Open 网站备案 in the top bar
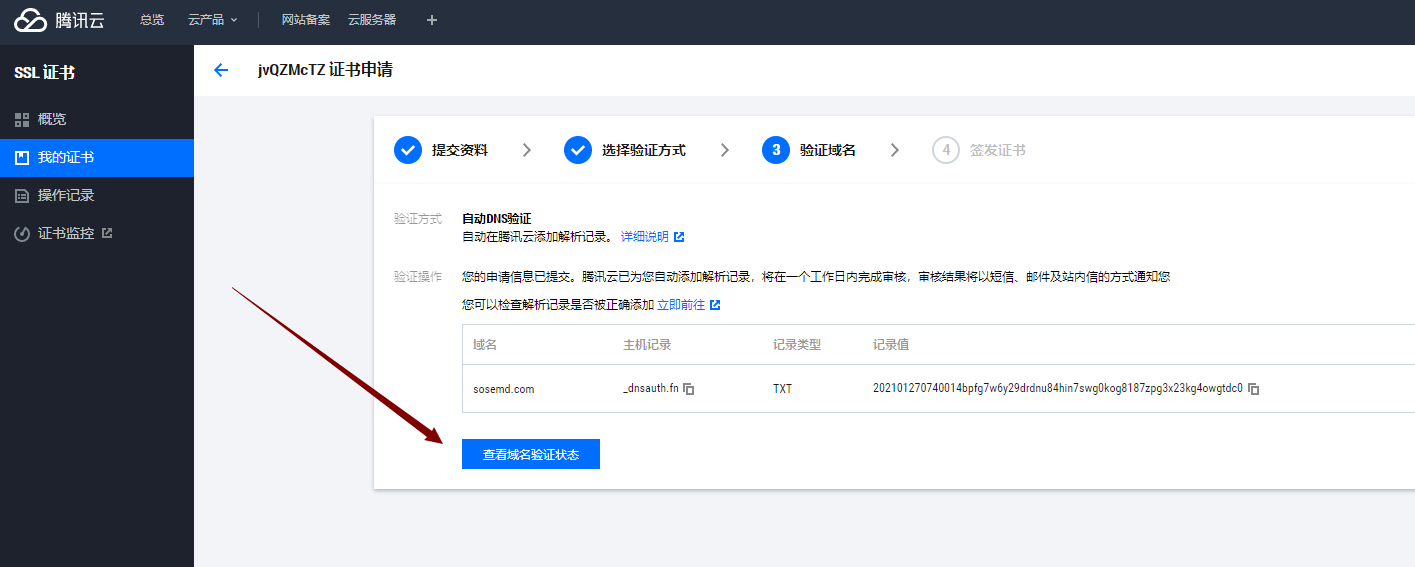 point(305,20)
